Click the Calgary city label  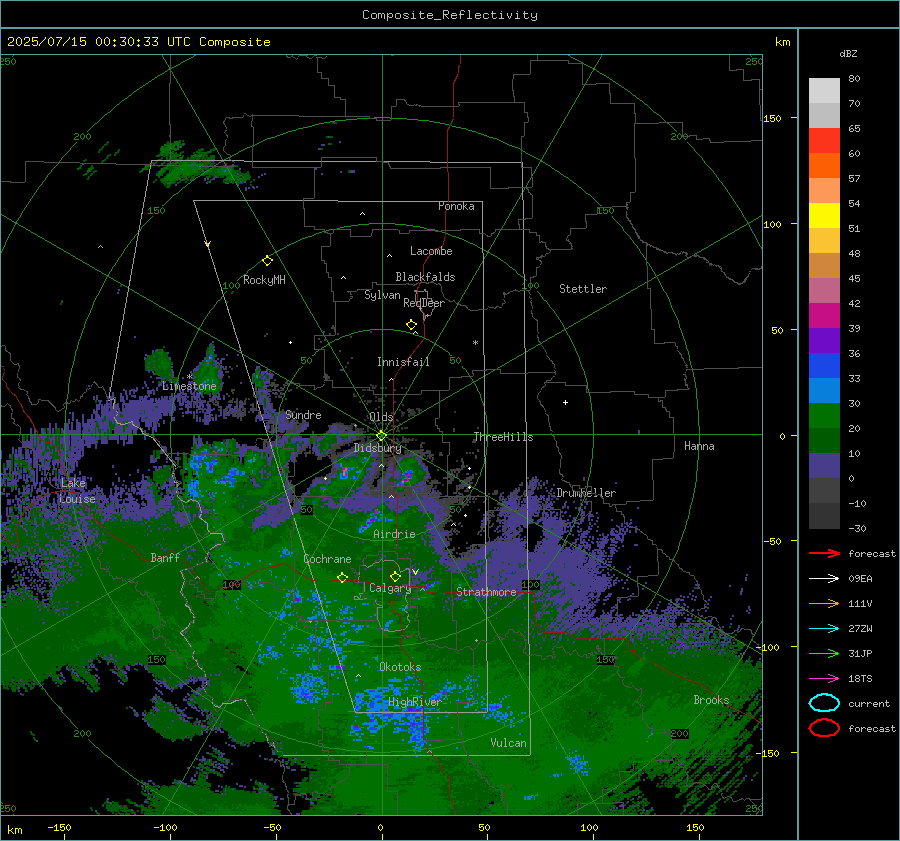click(x=390, y=588)
